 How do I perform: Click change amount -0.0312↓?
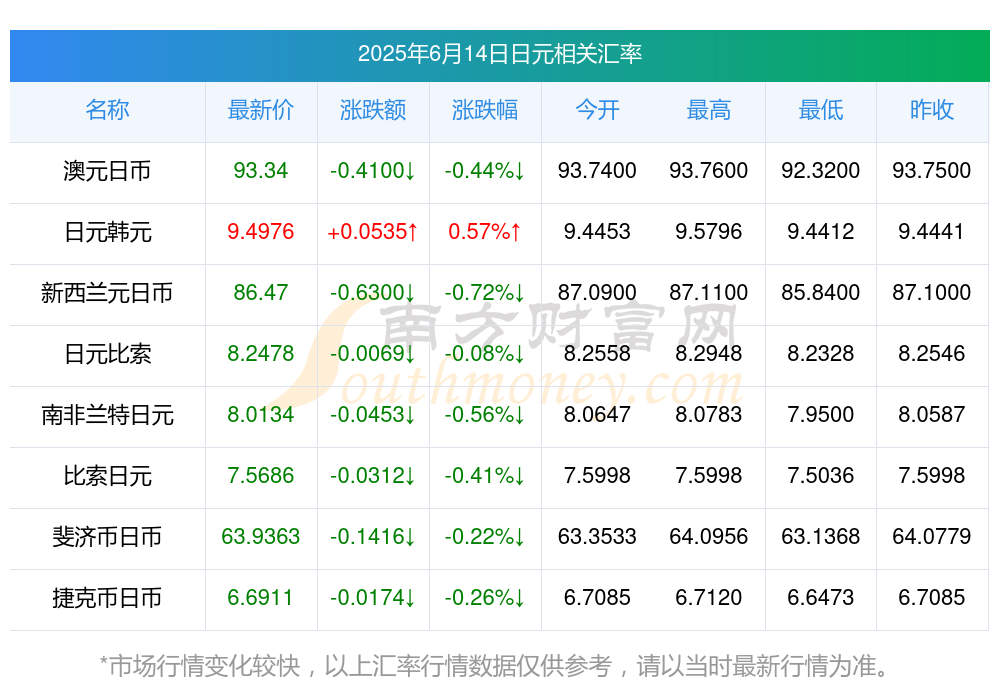point(373,475)
